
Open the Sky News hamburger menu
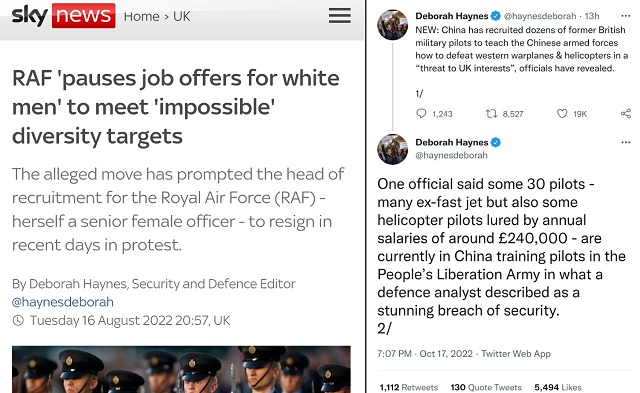coord(340,16)
